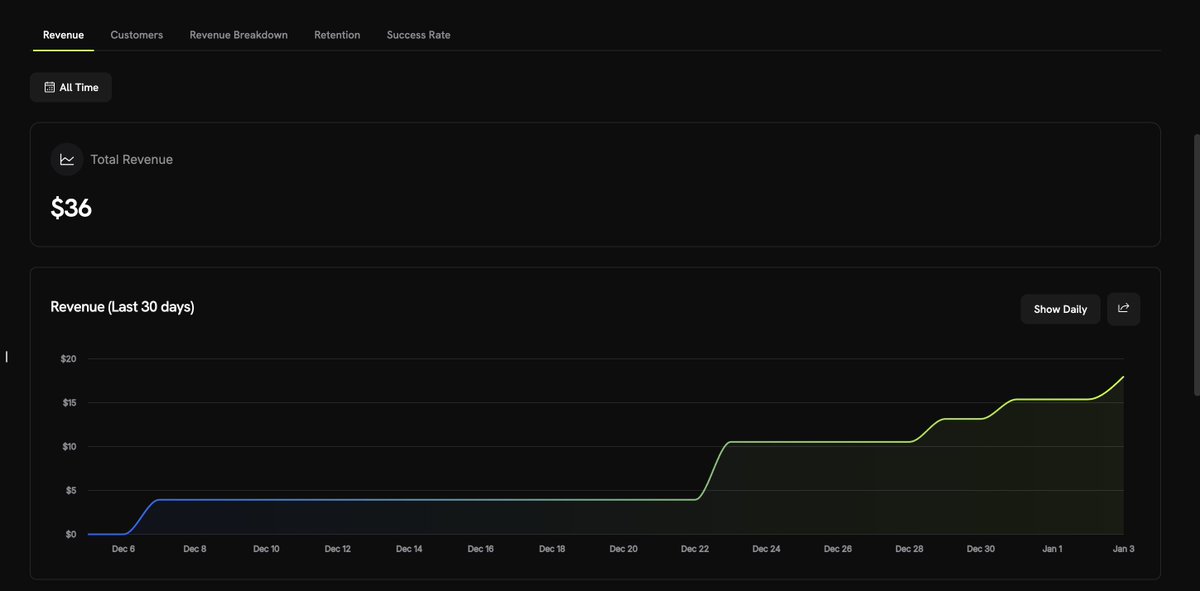Click the Total Revenue label
This screenshot has height=591, width=1200.
click(131, 160)
